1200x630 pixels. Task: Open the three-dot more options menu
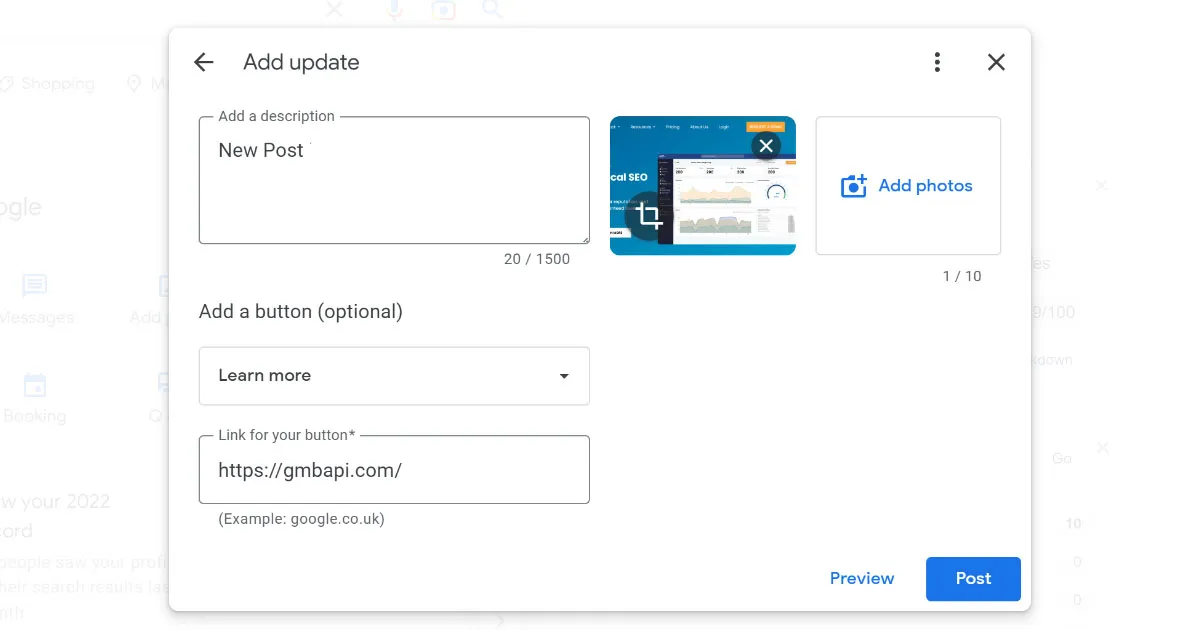(x=937, y=62)
